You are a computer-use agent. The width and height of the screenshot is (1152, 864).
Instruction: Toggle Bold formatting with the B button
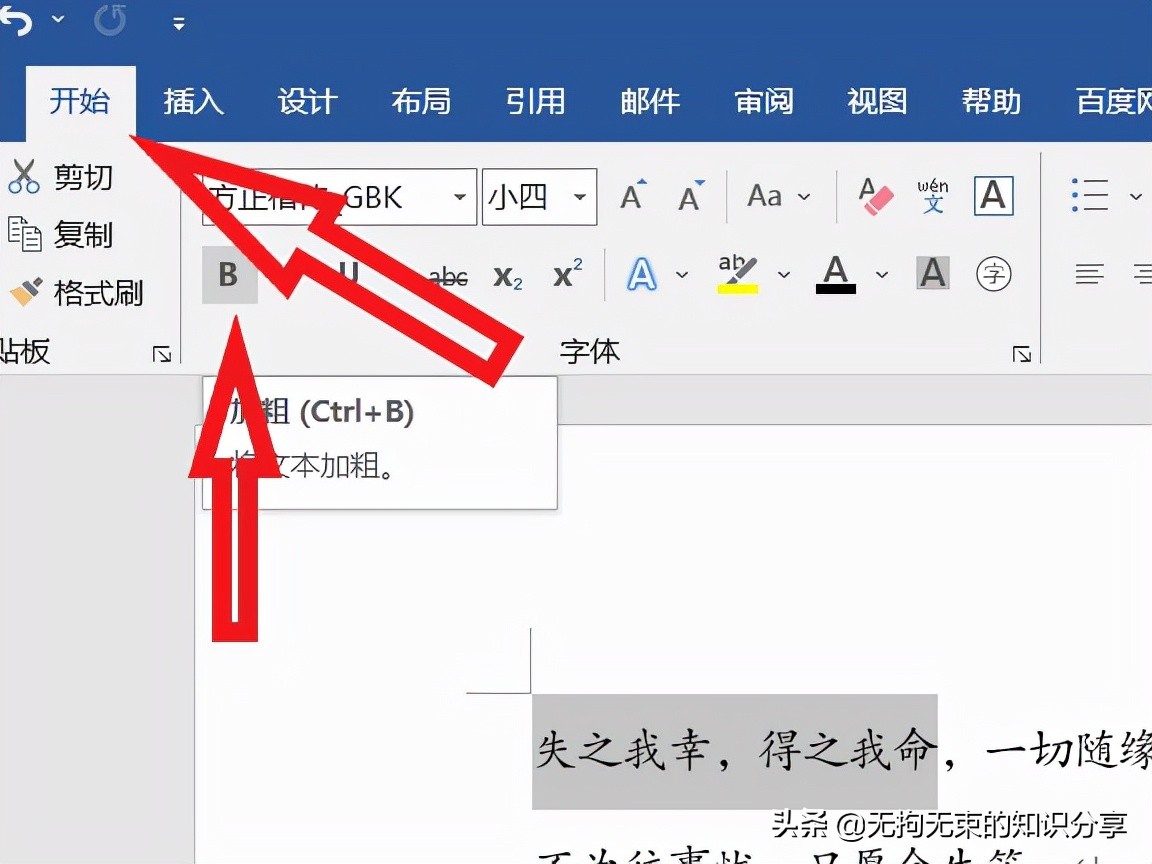pos(229,275)
